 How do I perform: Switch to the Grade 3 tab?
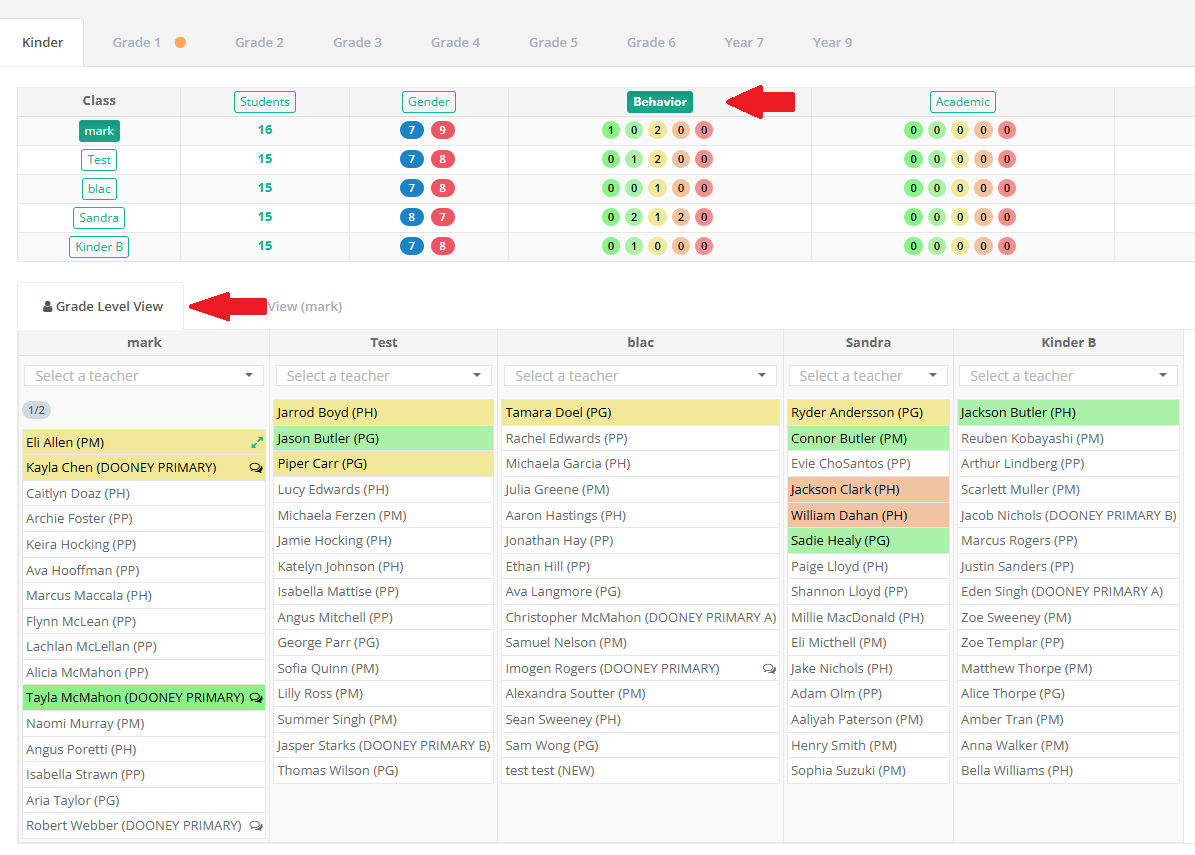[357, 43]
